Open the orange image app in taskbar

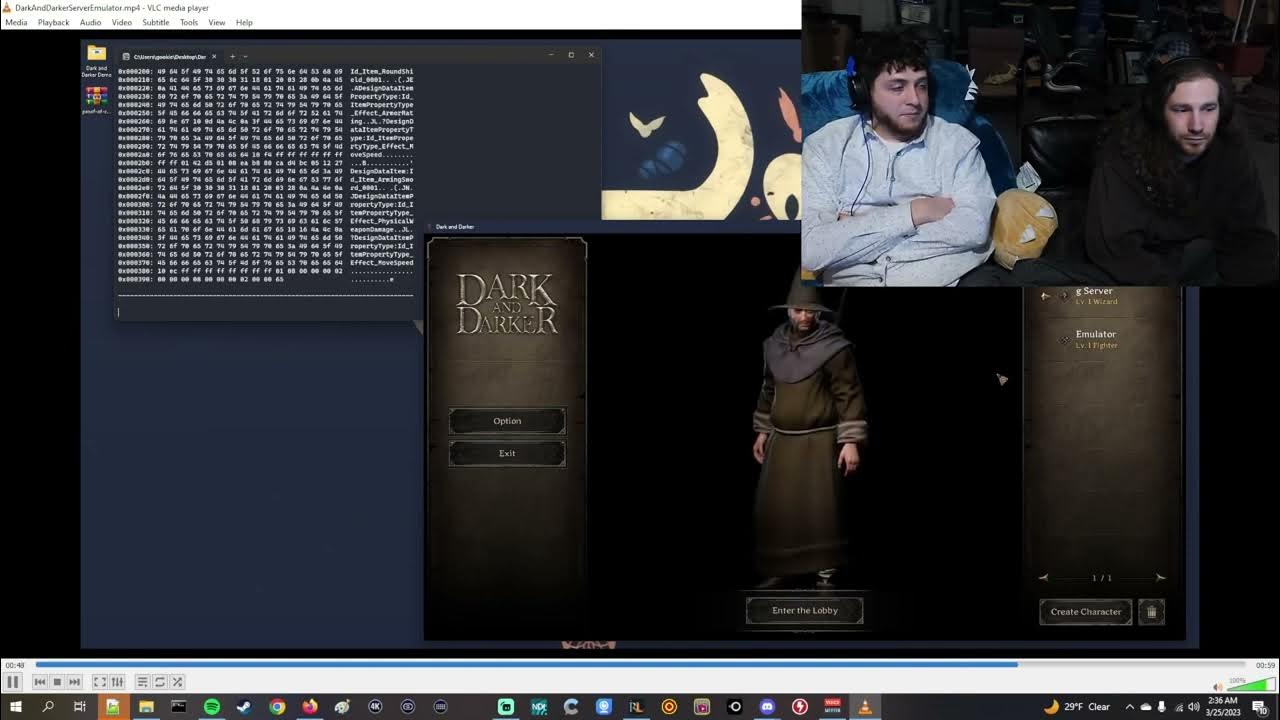click(113, 707)
